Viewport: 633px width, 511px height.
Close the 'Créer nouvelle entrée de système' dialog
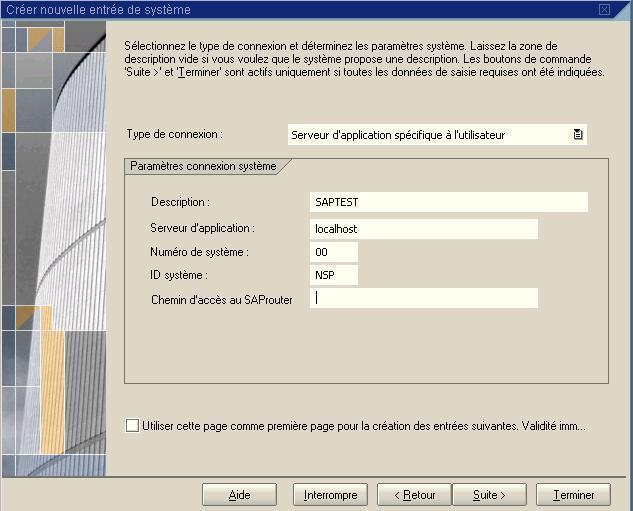pos(604,9)
